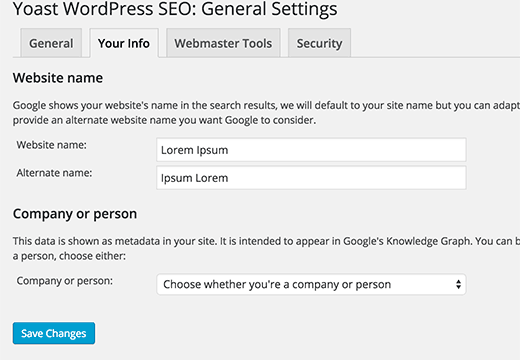Click the Yoast WordPress SEO page title
Image resolution: width=520 pixels, height=360 pixels.
[x=175, y=9]
